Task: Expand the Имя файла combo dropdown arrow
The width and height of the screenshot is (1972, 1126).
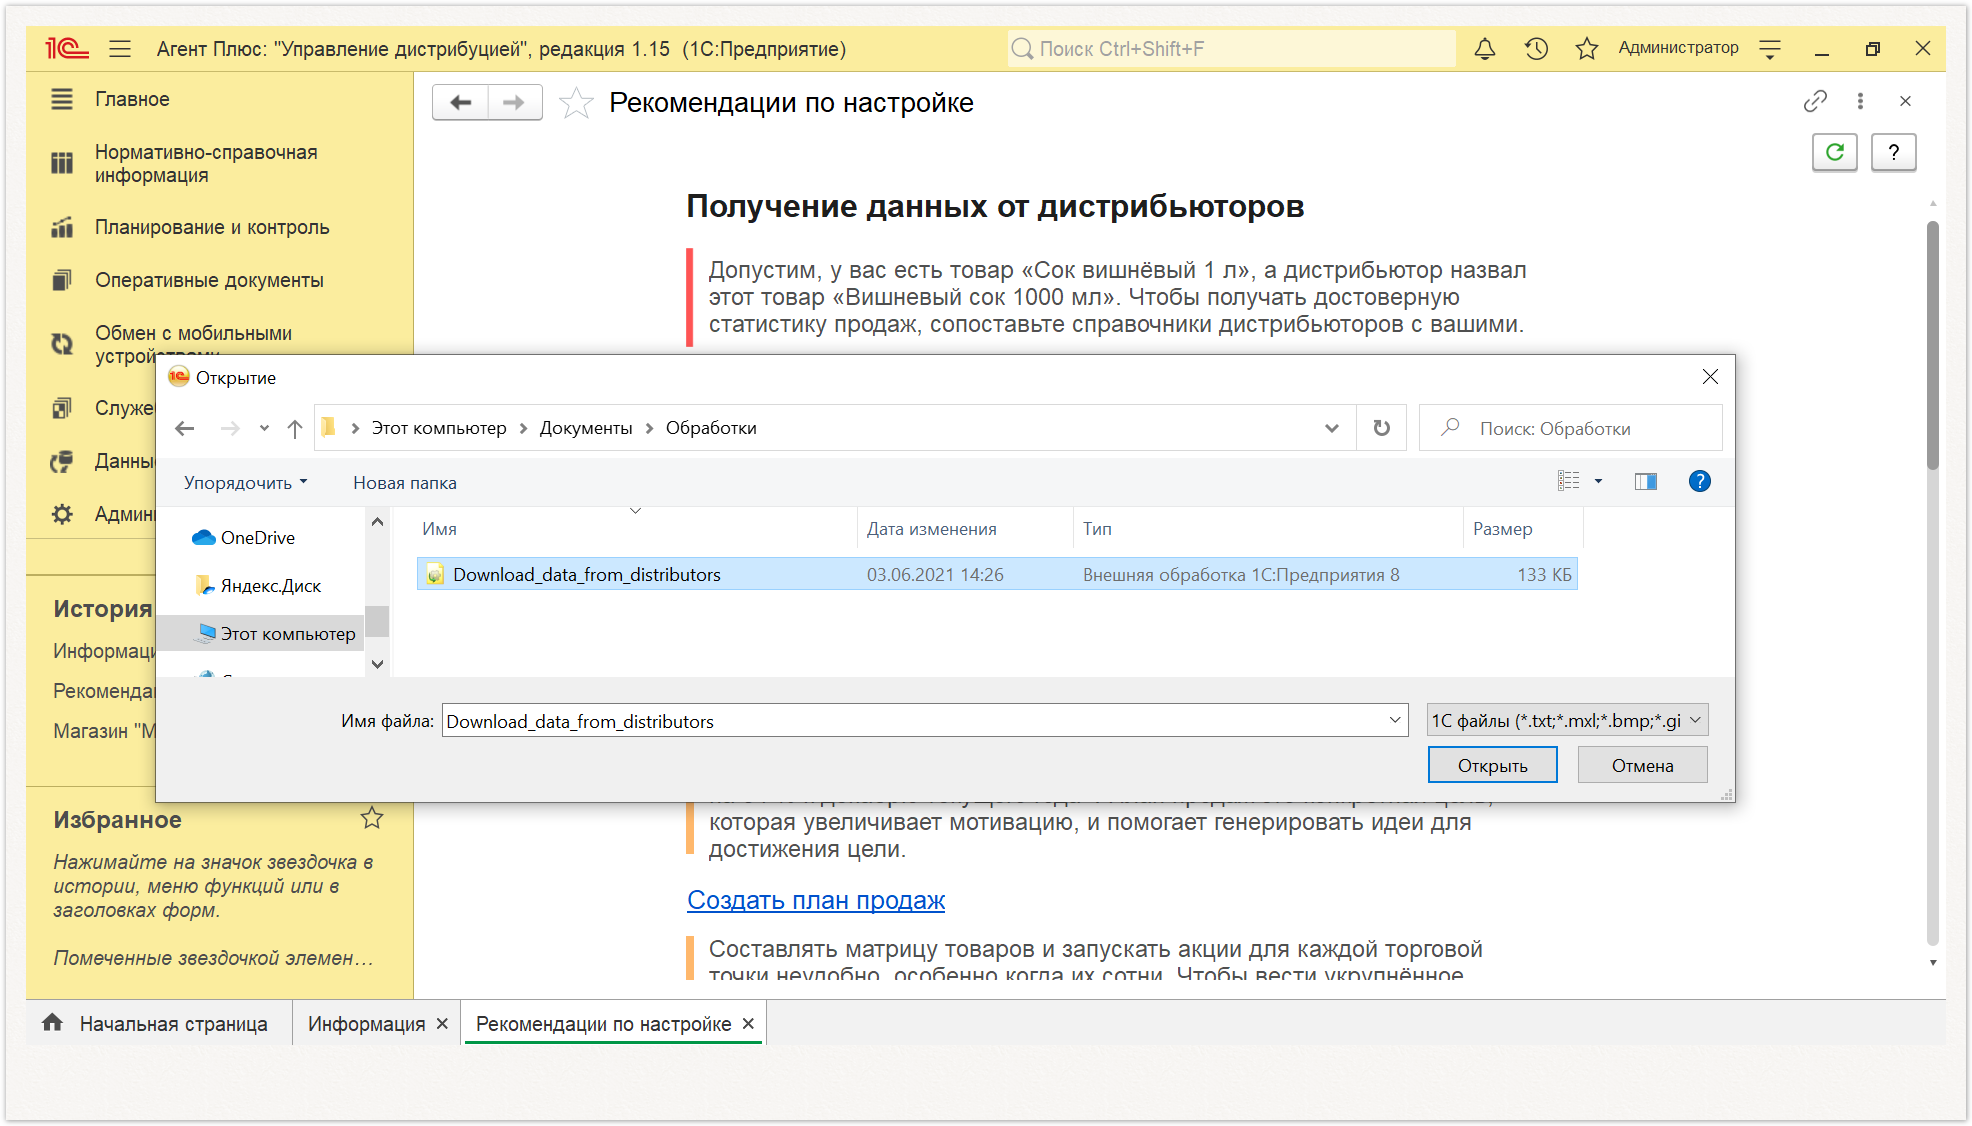Action: coord(1395,721)
